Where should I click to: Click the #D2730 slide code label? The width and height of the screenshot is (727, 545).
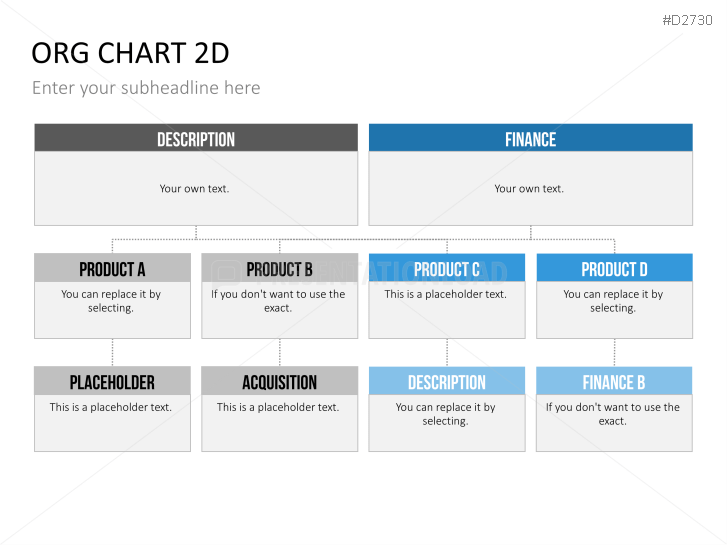click(687, 20)
